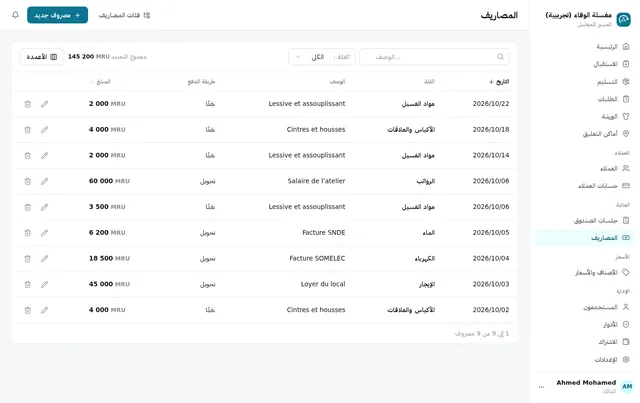
Task: Edit the Facture SOMELEC expense
Action: [44, 258]
